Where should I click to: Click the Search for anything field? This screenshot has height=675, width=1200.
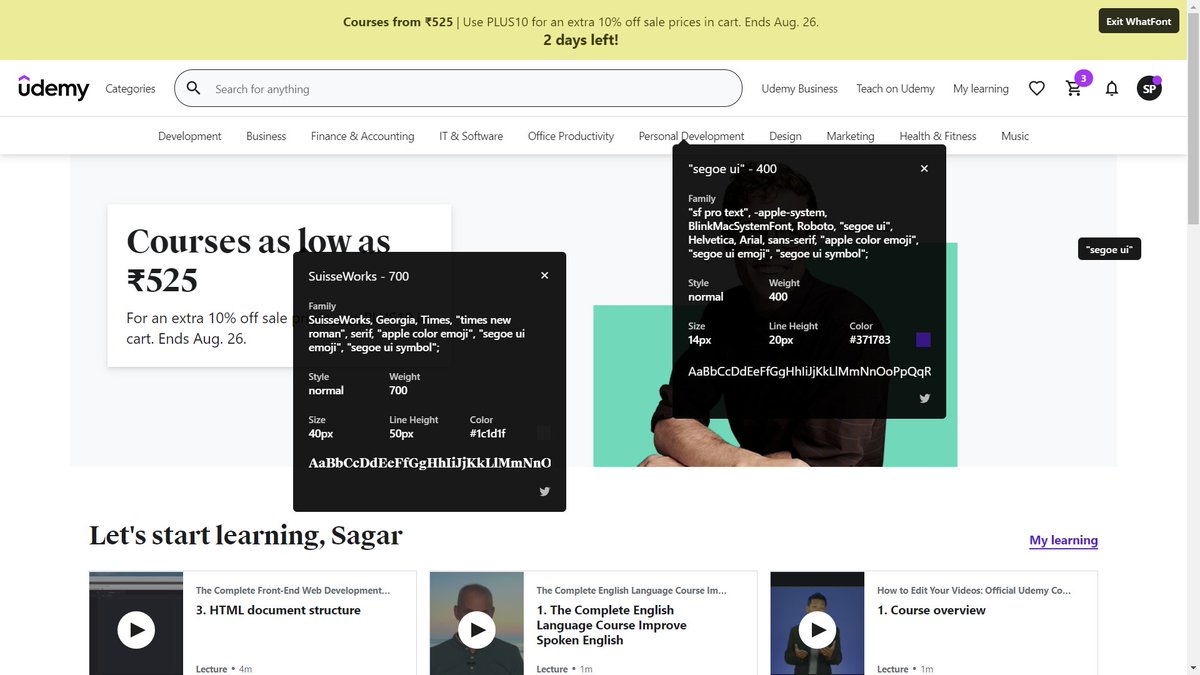click(458, 88)
